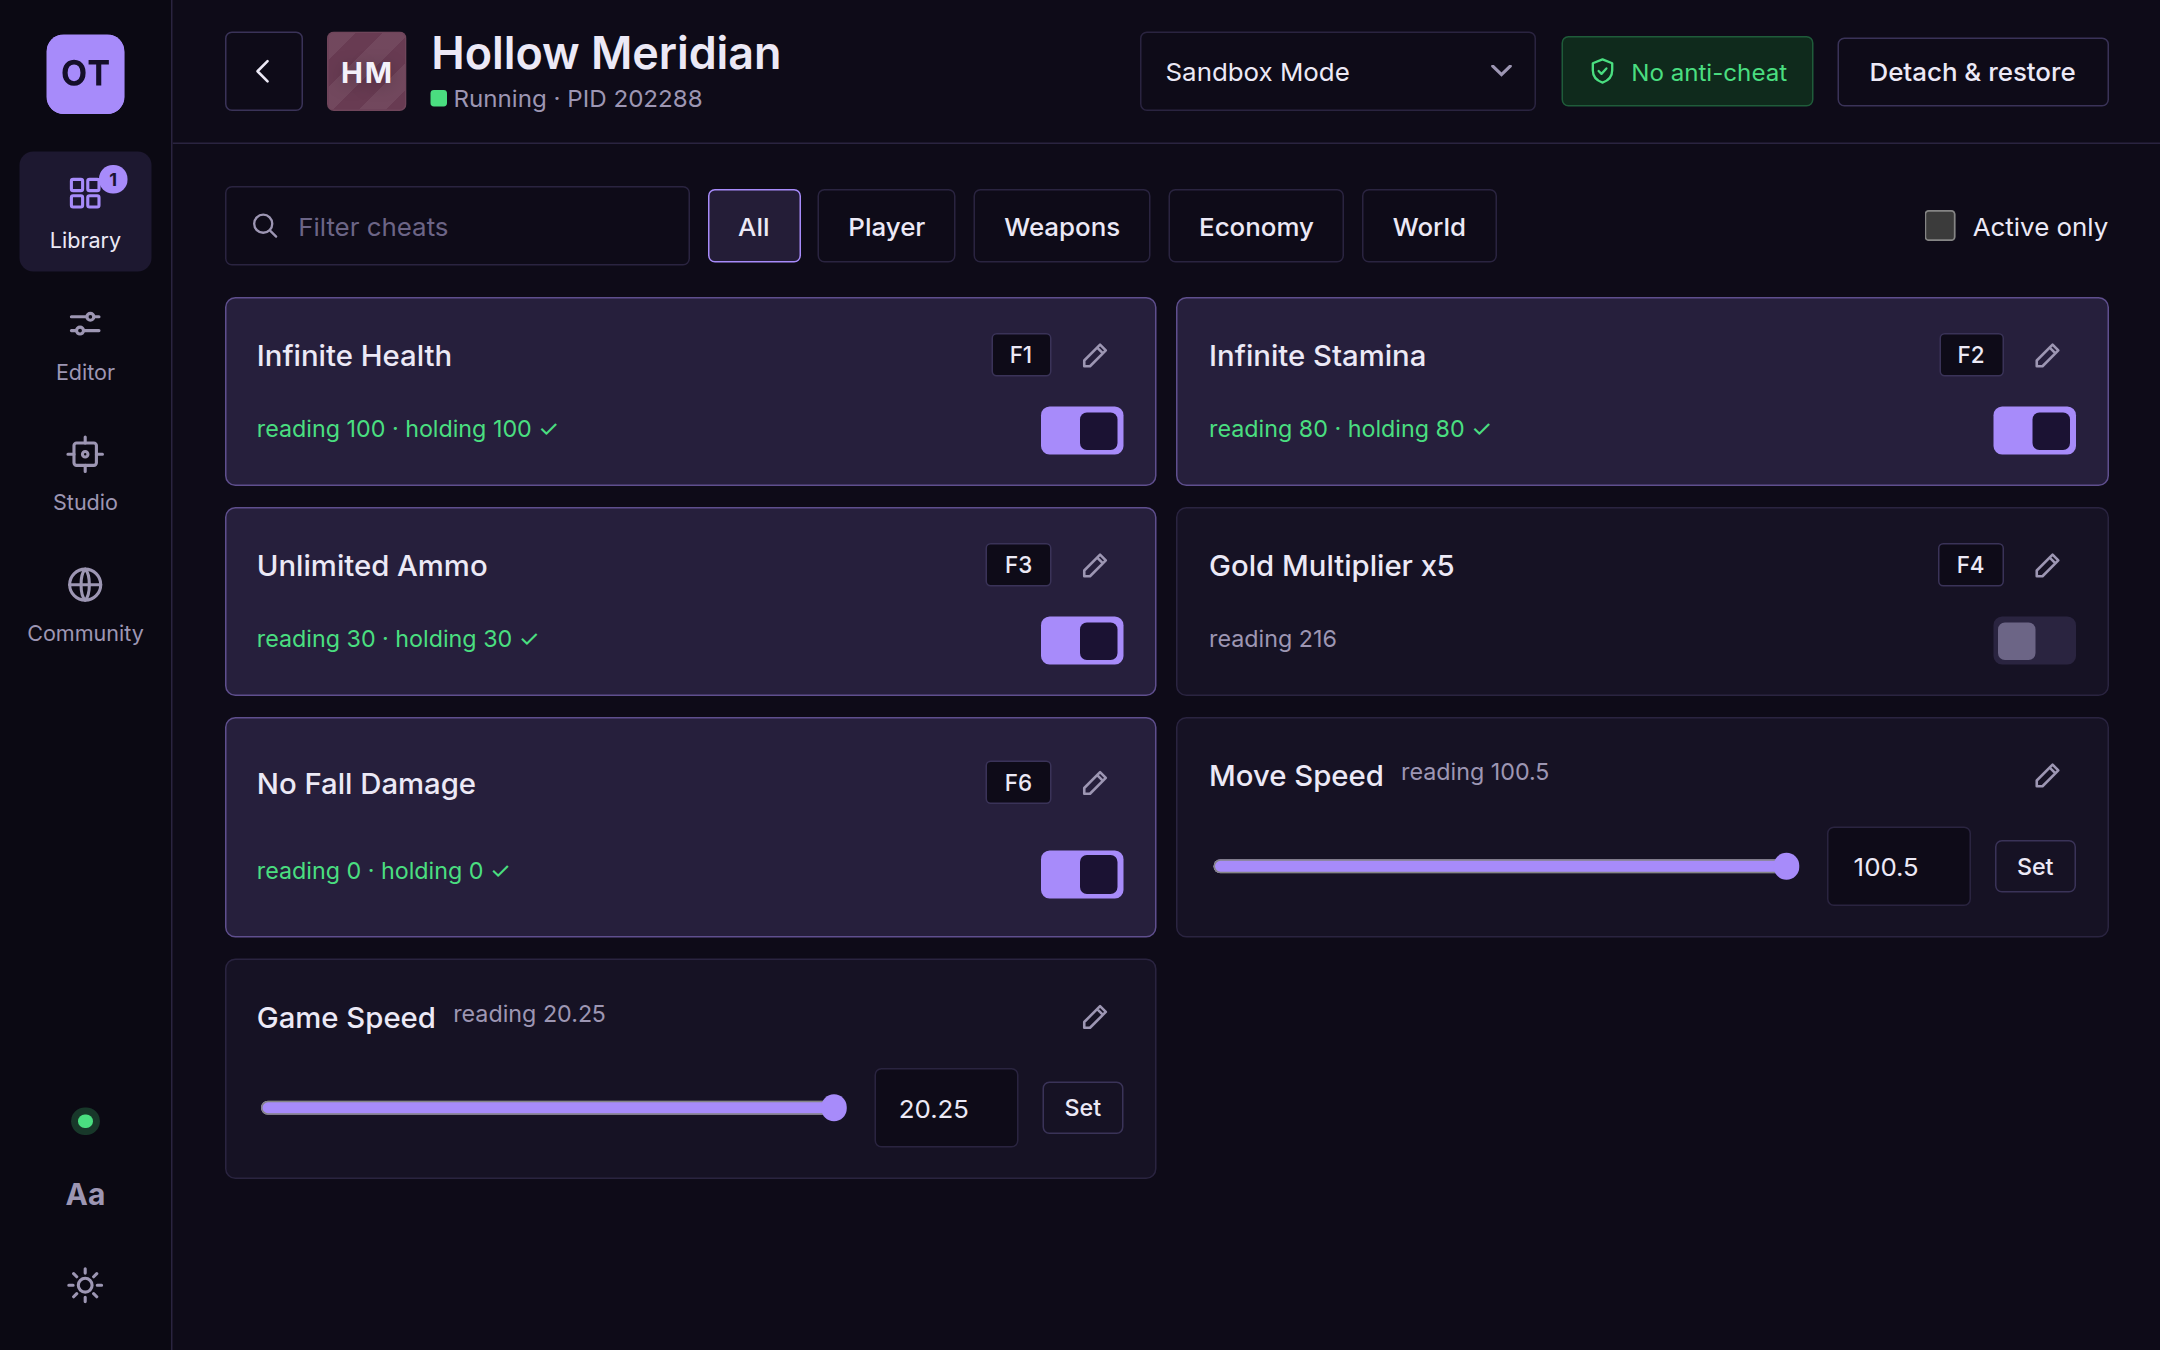
Task: Click the Move Speed 100.5 value field
Action: 1898,866
